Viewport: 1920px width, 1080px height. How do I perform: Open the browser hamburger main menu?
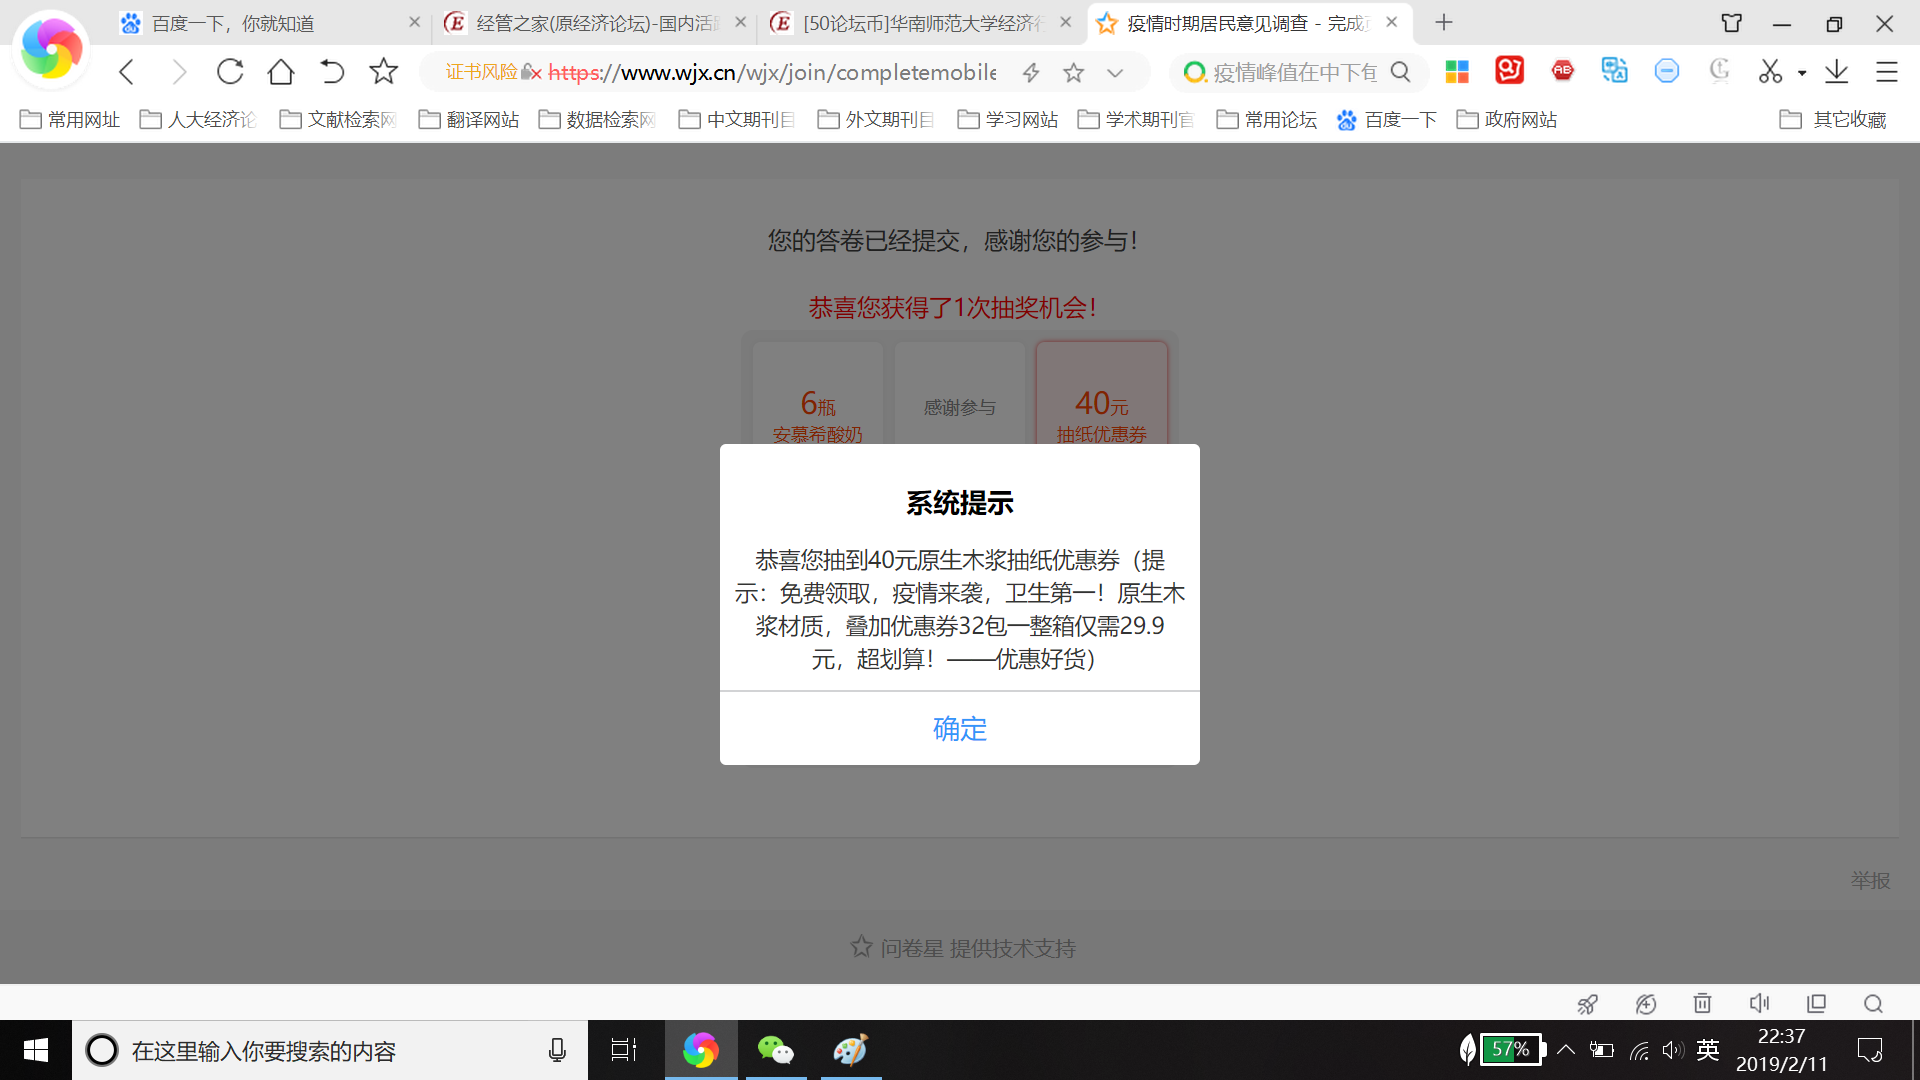(x=1886, y=72)
